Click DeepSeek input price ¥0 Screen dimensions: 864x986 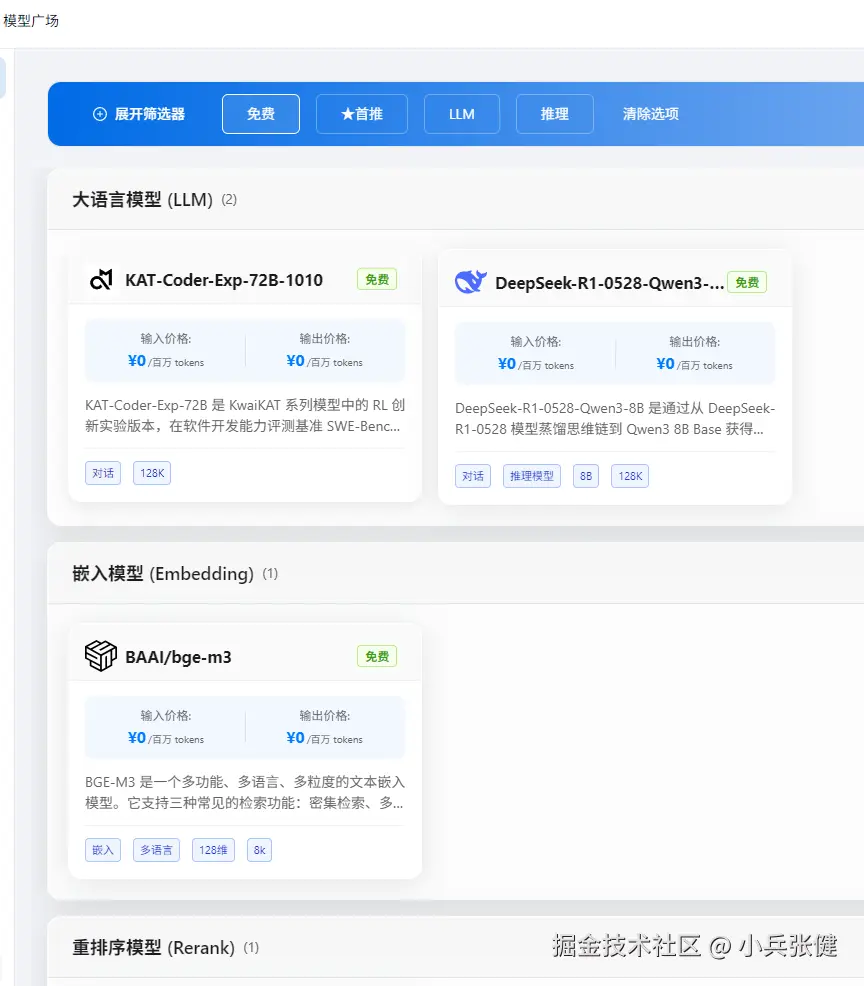point(507,364)
